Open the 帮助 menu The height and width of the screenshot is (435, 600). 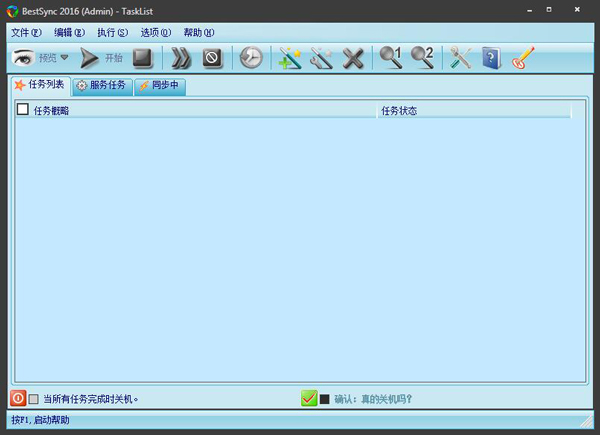coord(199,33)
